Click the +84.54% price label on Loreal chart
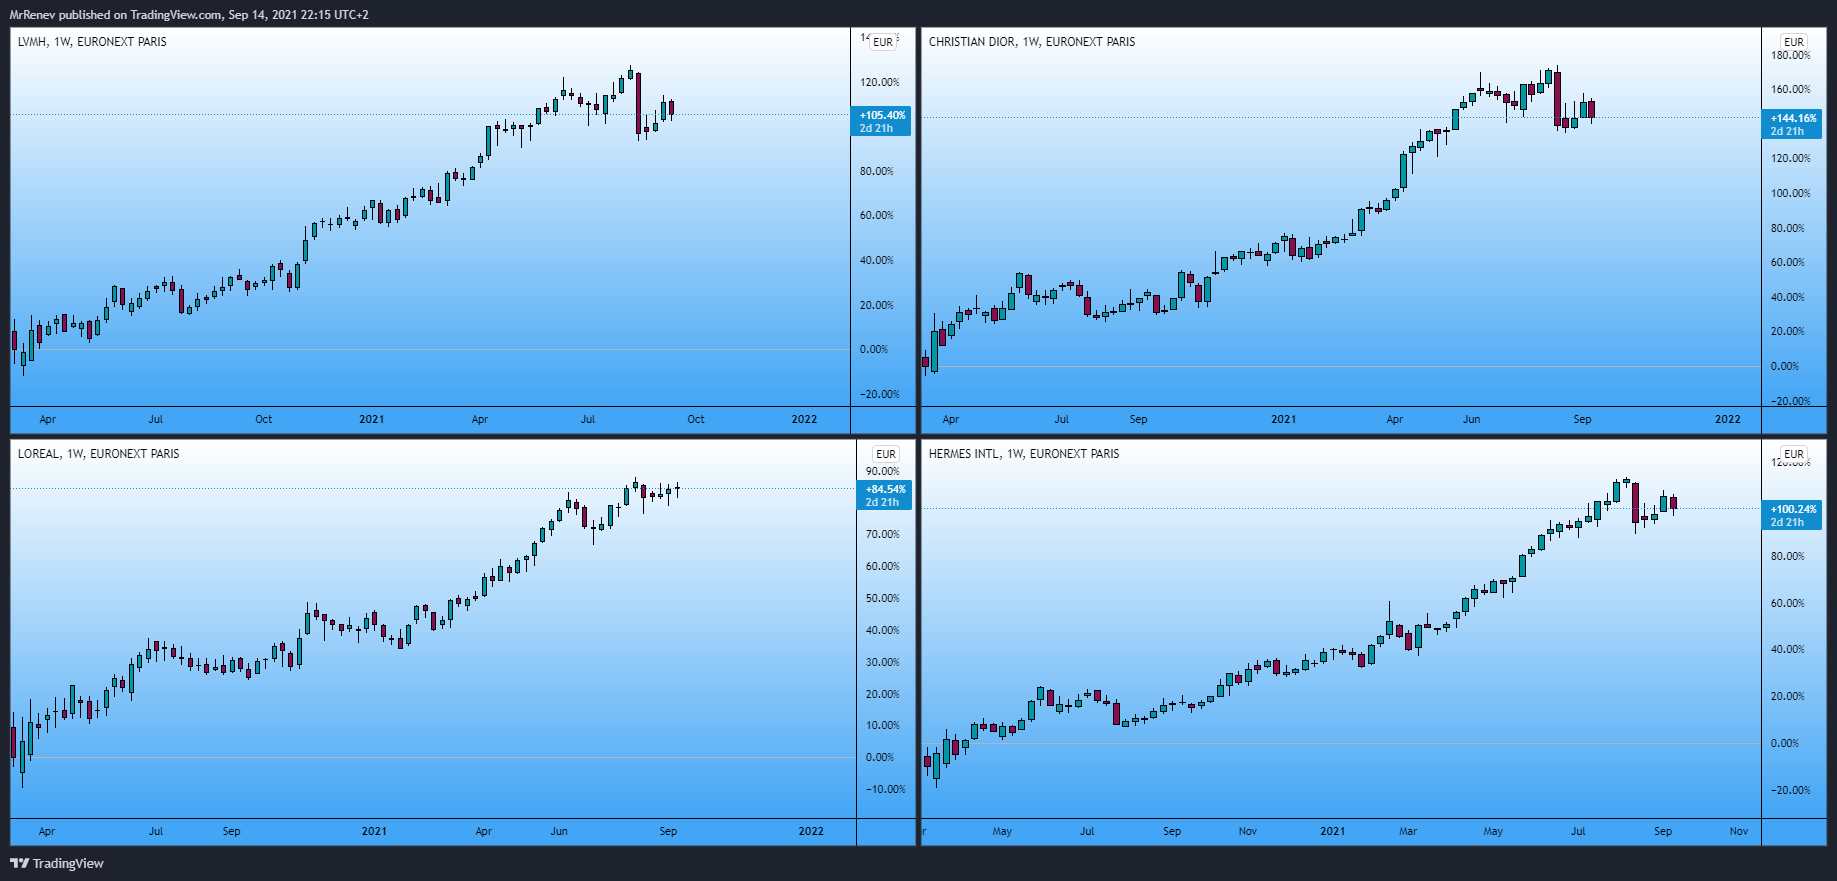The image size is (1837, 881). tap(884, 495)
